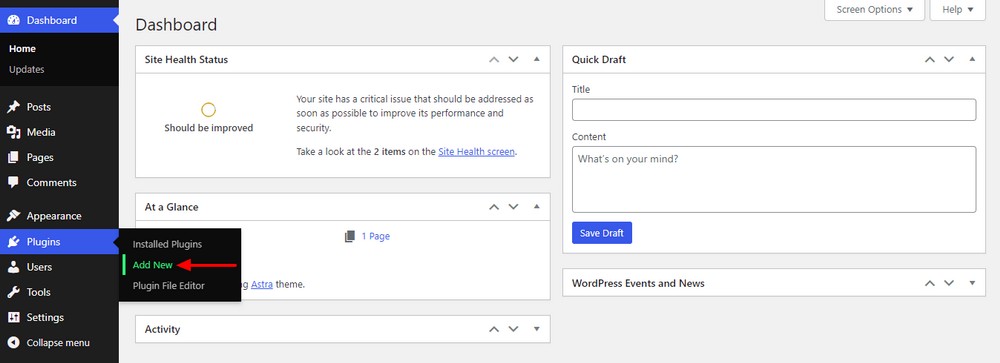Choose Plugin File Editor from flyout
Image resolution: width=1000 pixels, height=363 pixels.
point(168,286)
